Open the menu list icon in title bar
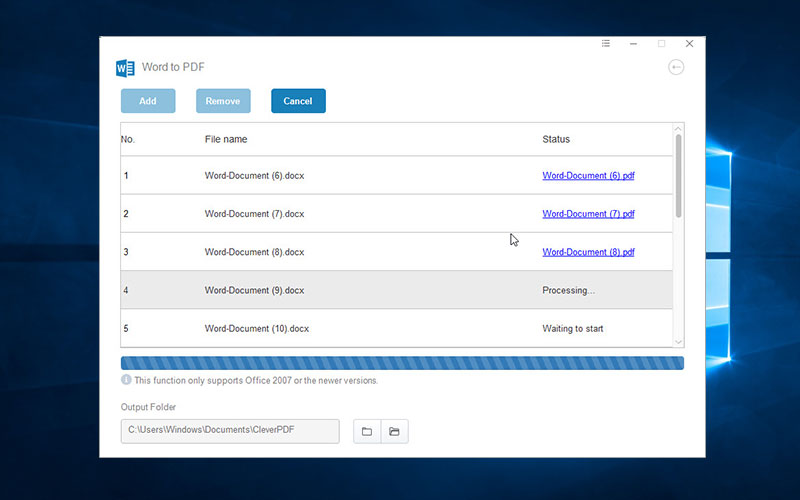 point(606,43)
